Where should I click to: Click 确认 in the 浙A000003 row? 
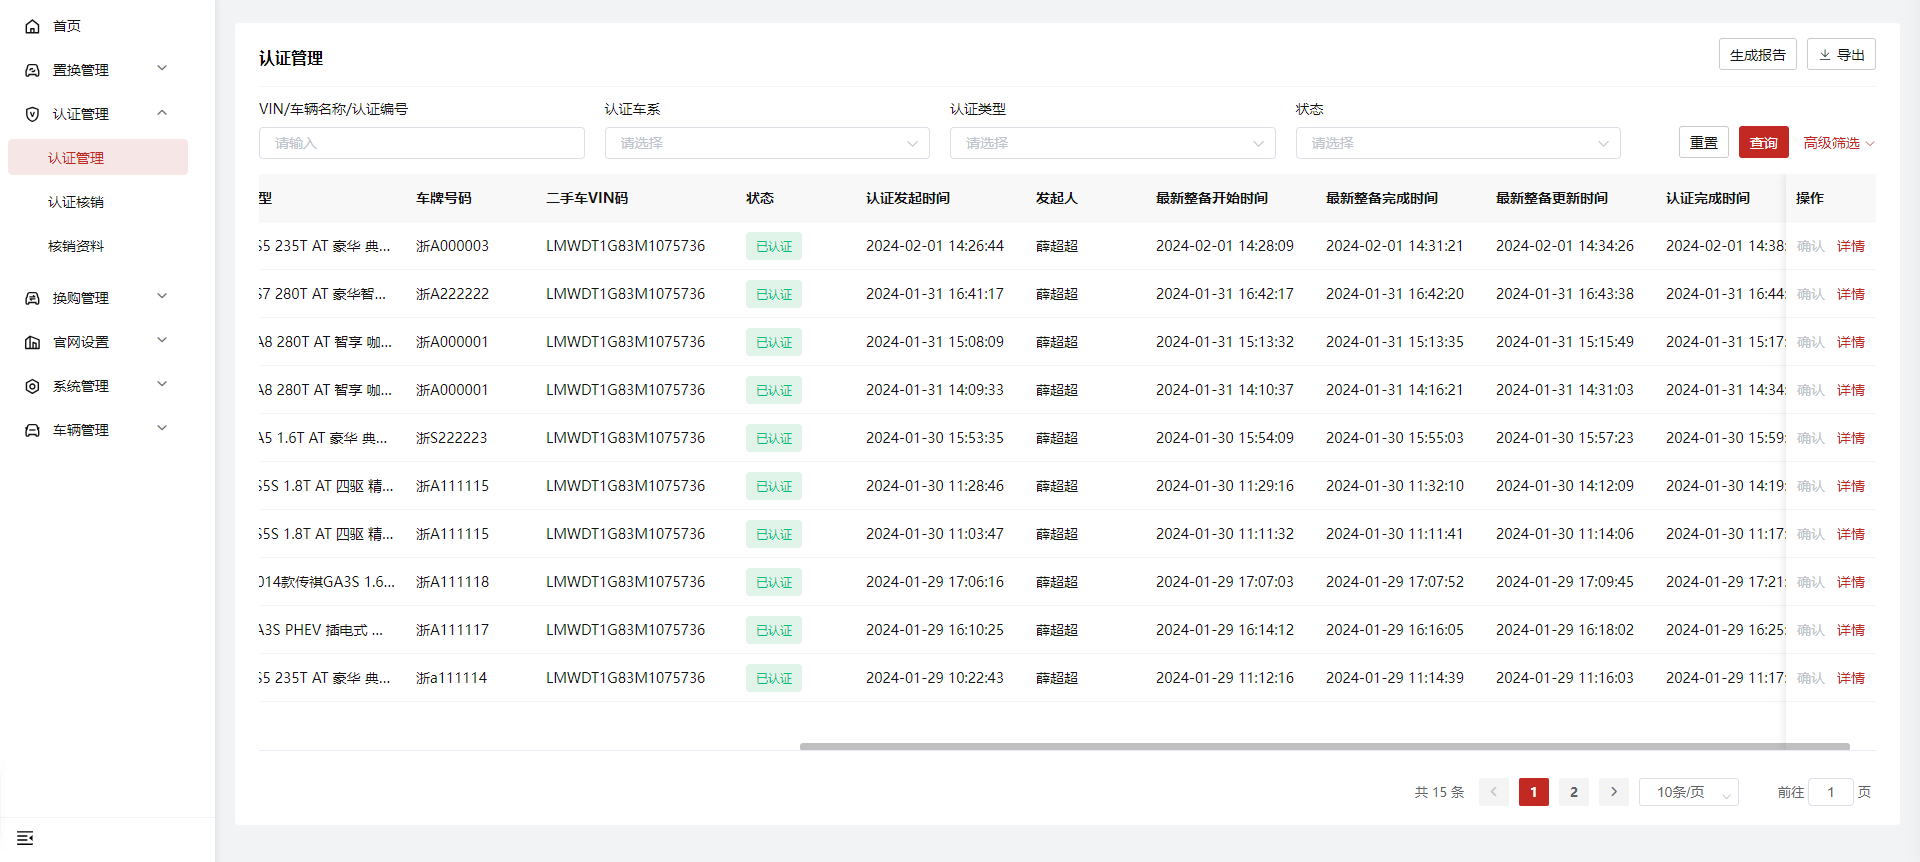click(1810, 246)
